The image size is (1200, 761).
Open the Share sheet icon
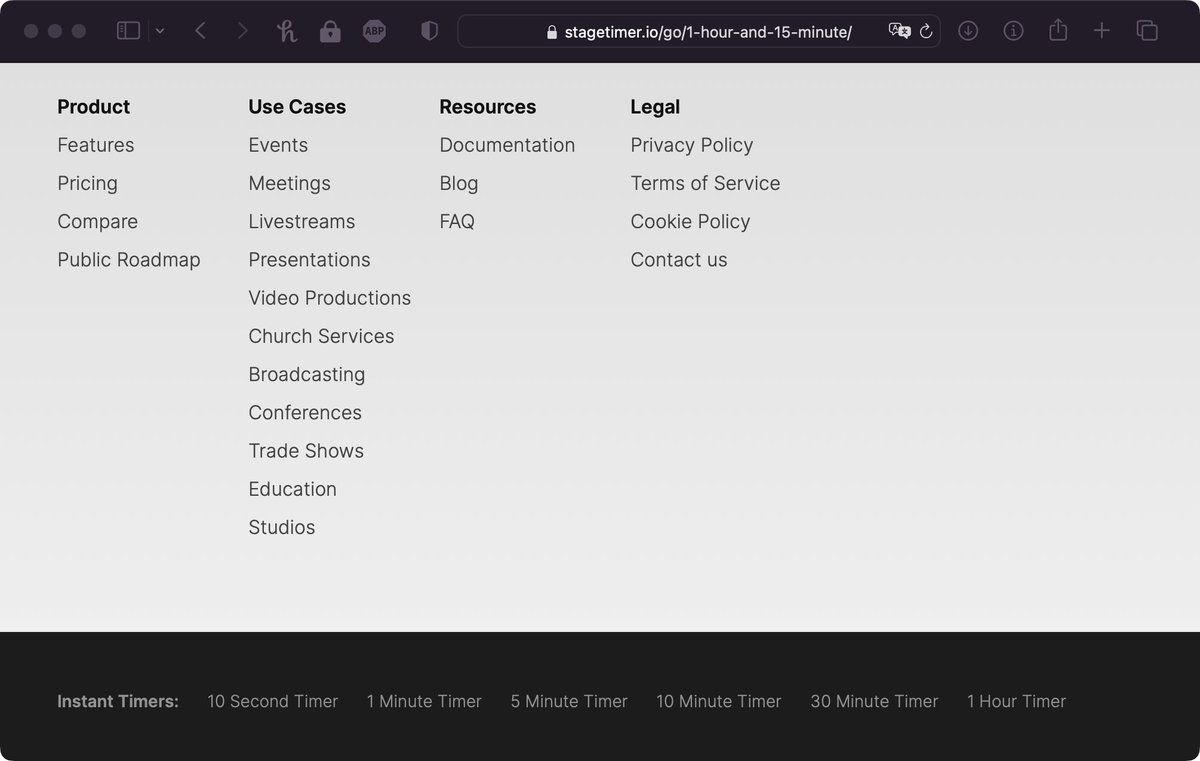1058,30
